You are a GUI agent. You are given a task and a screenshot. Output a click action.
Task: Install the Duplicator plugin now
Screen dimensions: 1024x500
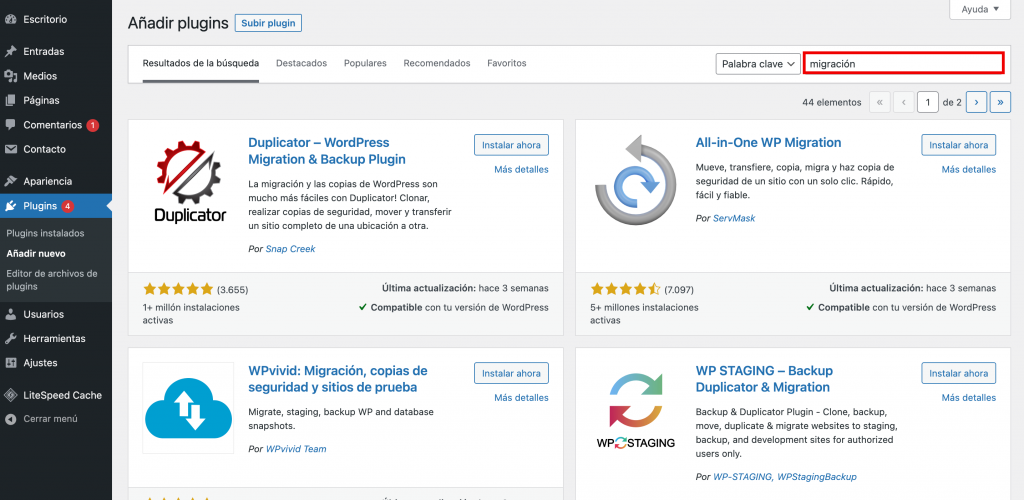point(511,145)
